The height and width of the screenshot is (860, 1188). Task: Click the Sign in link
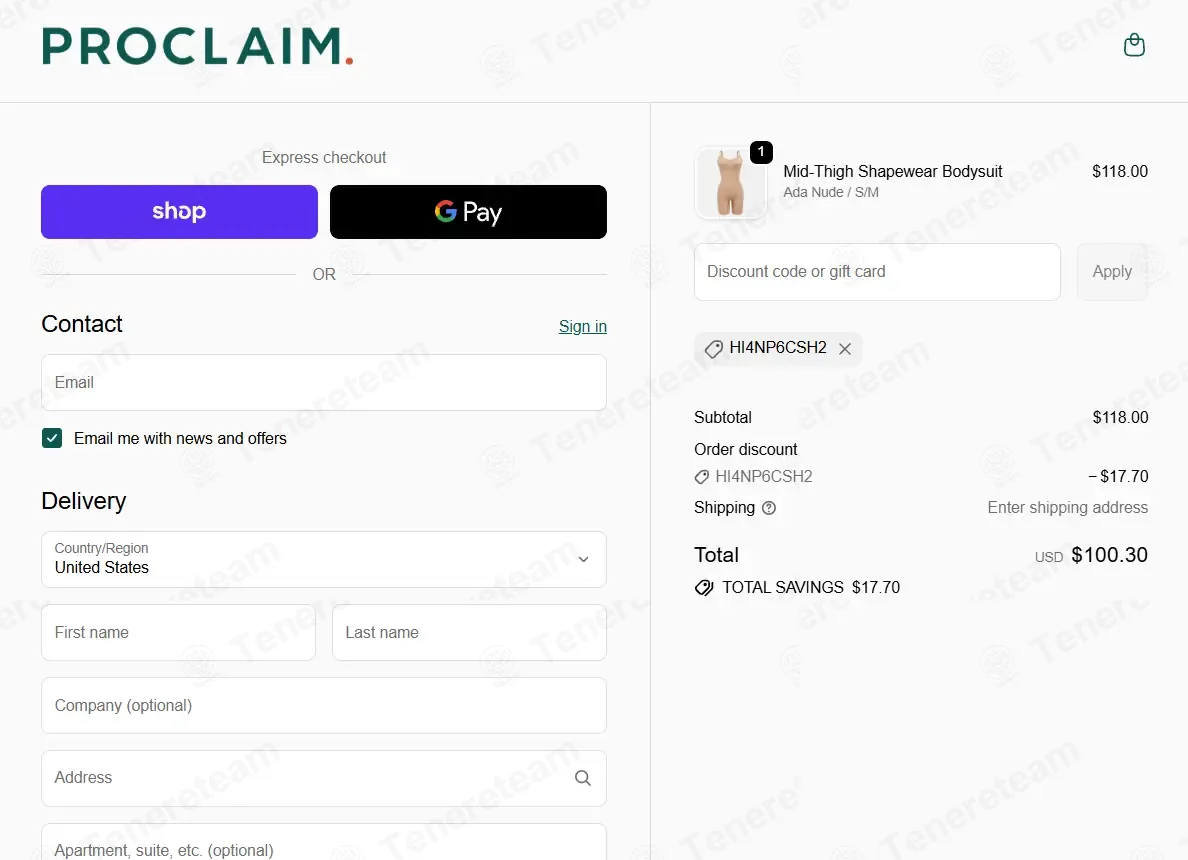pos(582,327)
